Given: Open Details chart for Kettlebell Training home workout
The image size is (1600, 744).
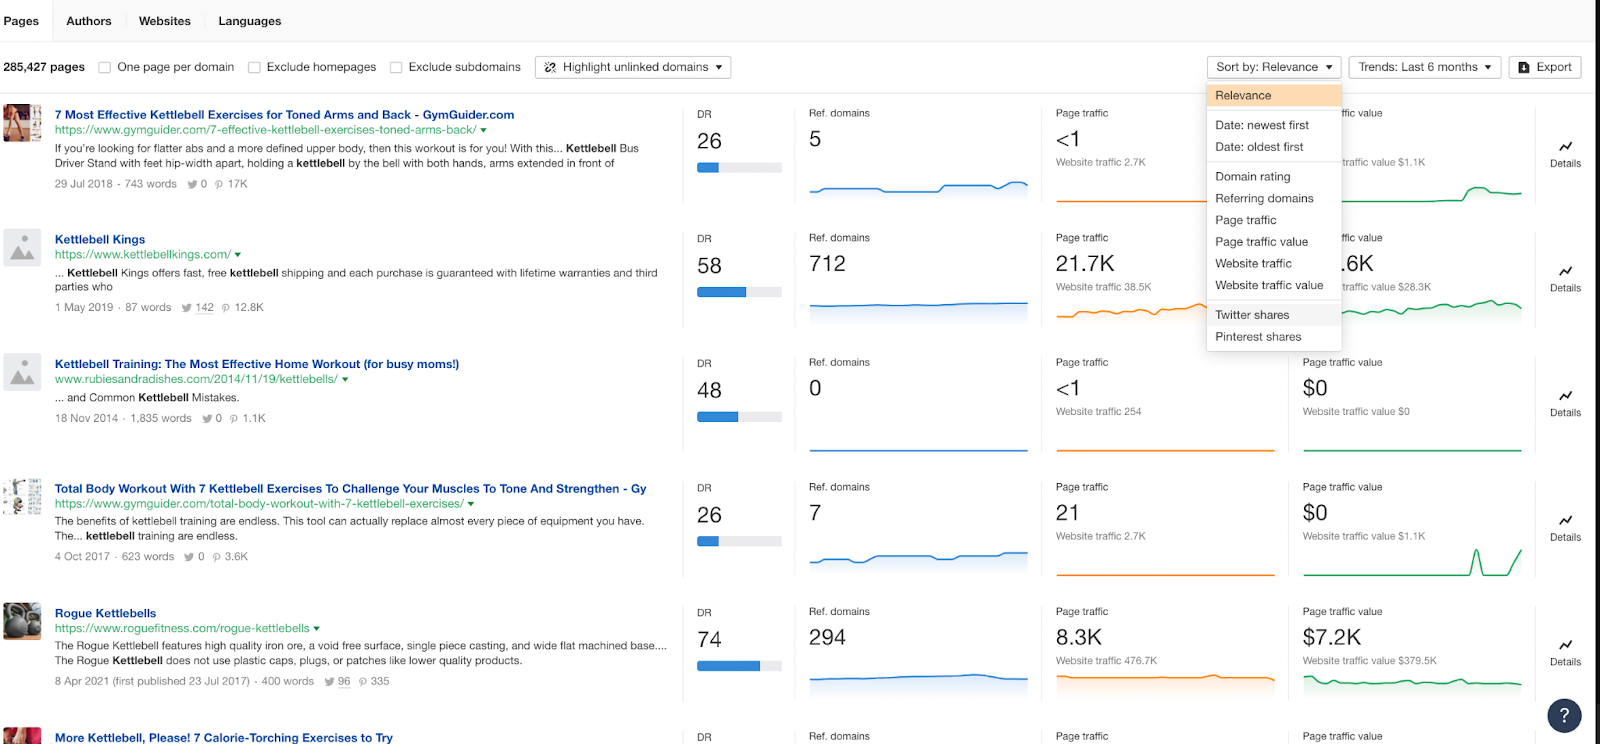Looking at the screenshot, I should [x=1565, y=403].
